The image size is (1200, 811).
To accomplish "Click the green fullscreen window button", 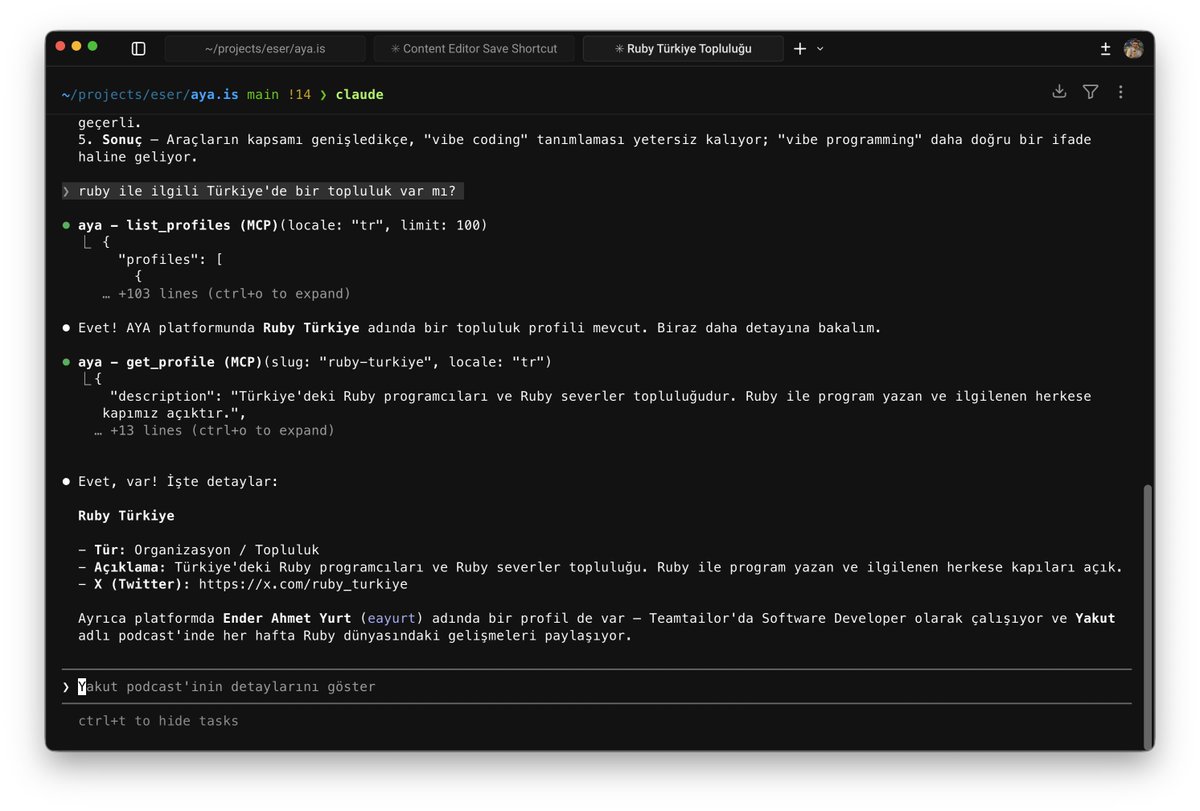I will [93, 46].
